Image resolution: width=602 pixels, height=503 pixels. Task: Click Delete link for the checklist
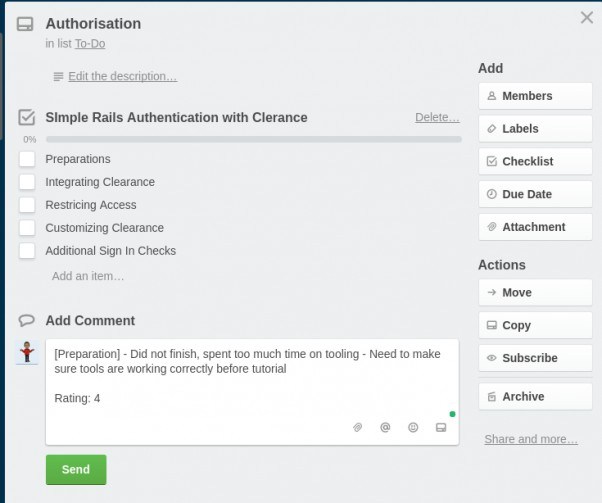[x=437, y=117]
